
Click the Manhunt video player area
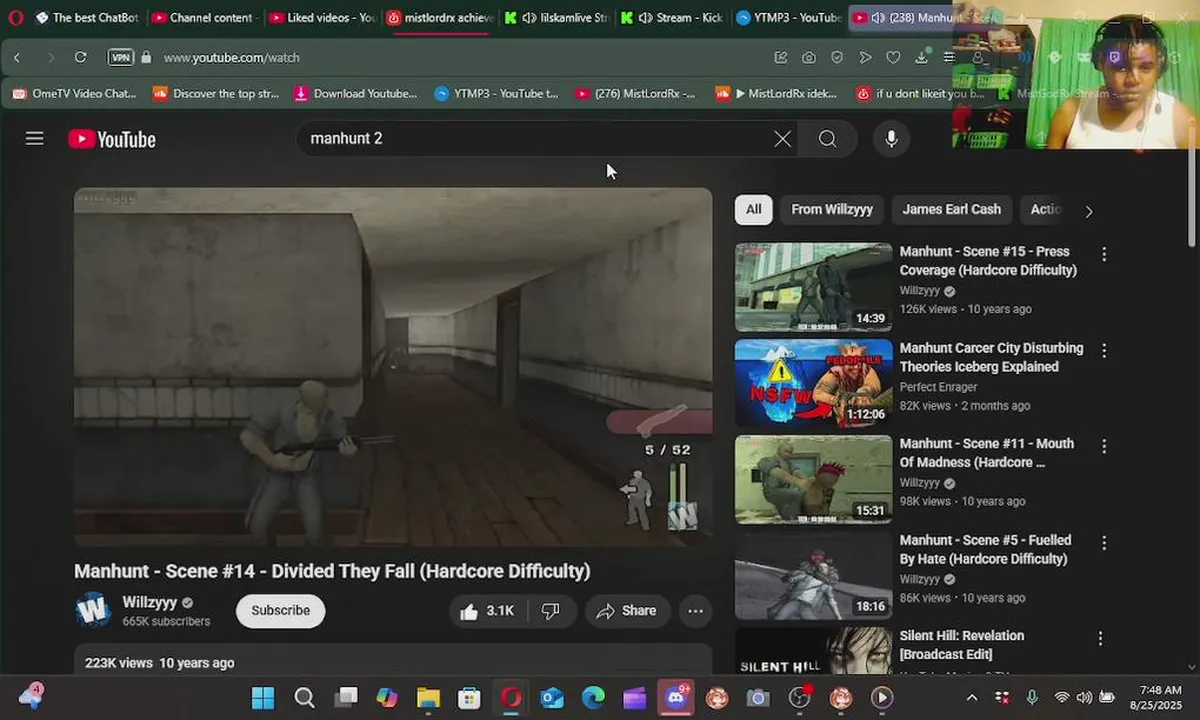[x=393, y=366]
